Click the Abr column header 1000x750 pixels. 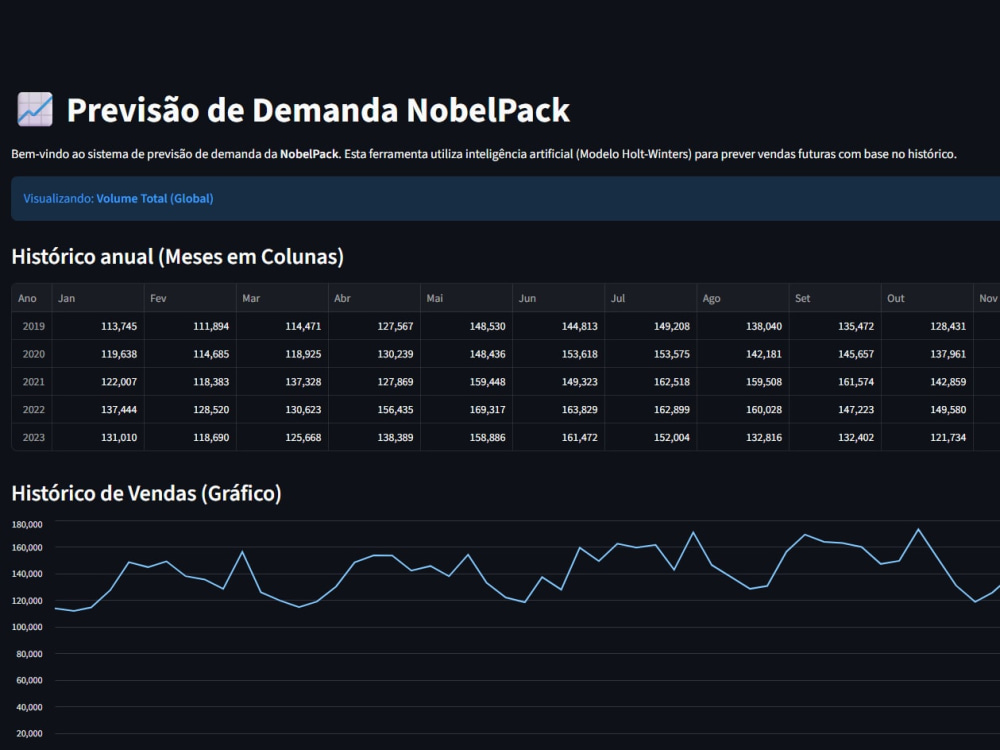[374, 298]
